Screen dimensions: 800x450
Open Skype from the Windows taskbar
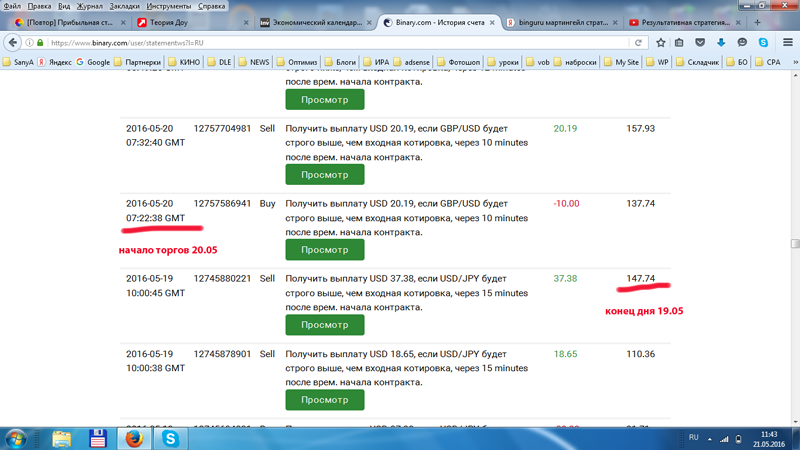point(171,438)
